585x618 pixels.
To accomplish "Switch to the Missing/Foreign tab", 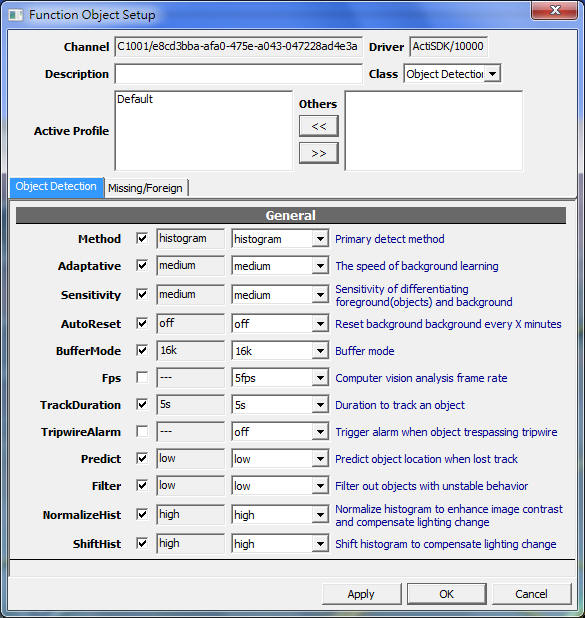I will pyautogui.click(x=145, y=188).
